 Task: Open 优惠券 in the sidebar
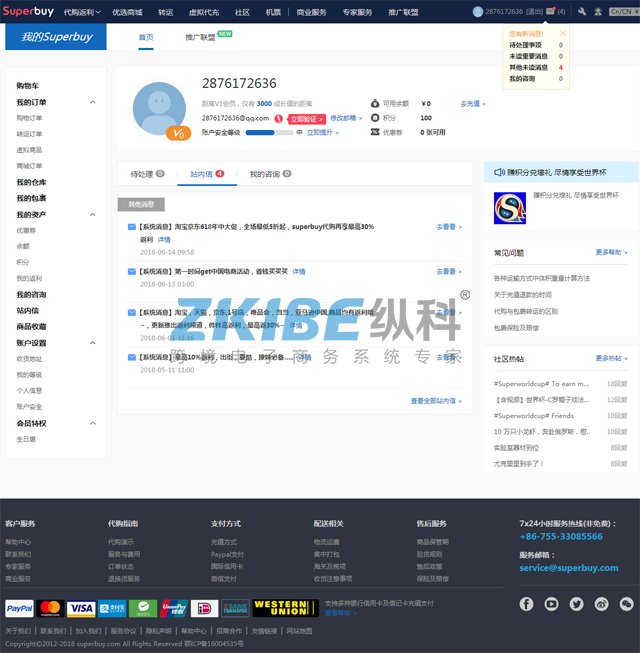point(26,231)
